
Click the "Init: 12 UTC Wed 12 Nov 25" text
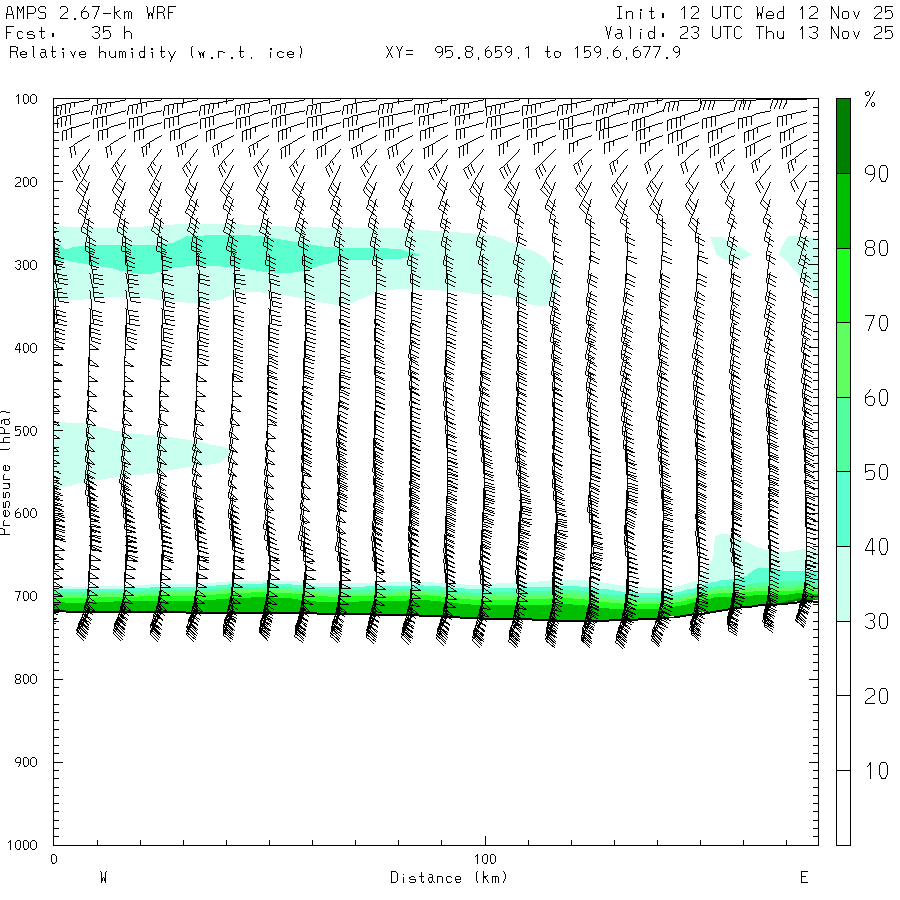pos(754,13)
